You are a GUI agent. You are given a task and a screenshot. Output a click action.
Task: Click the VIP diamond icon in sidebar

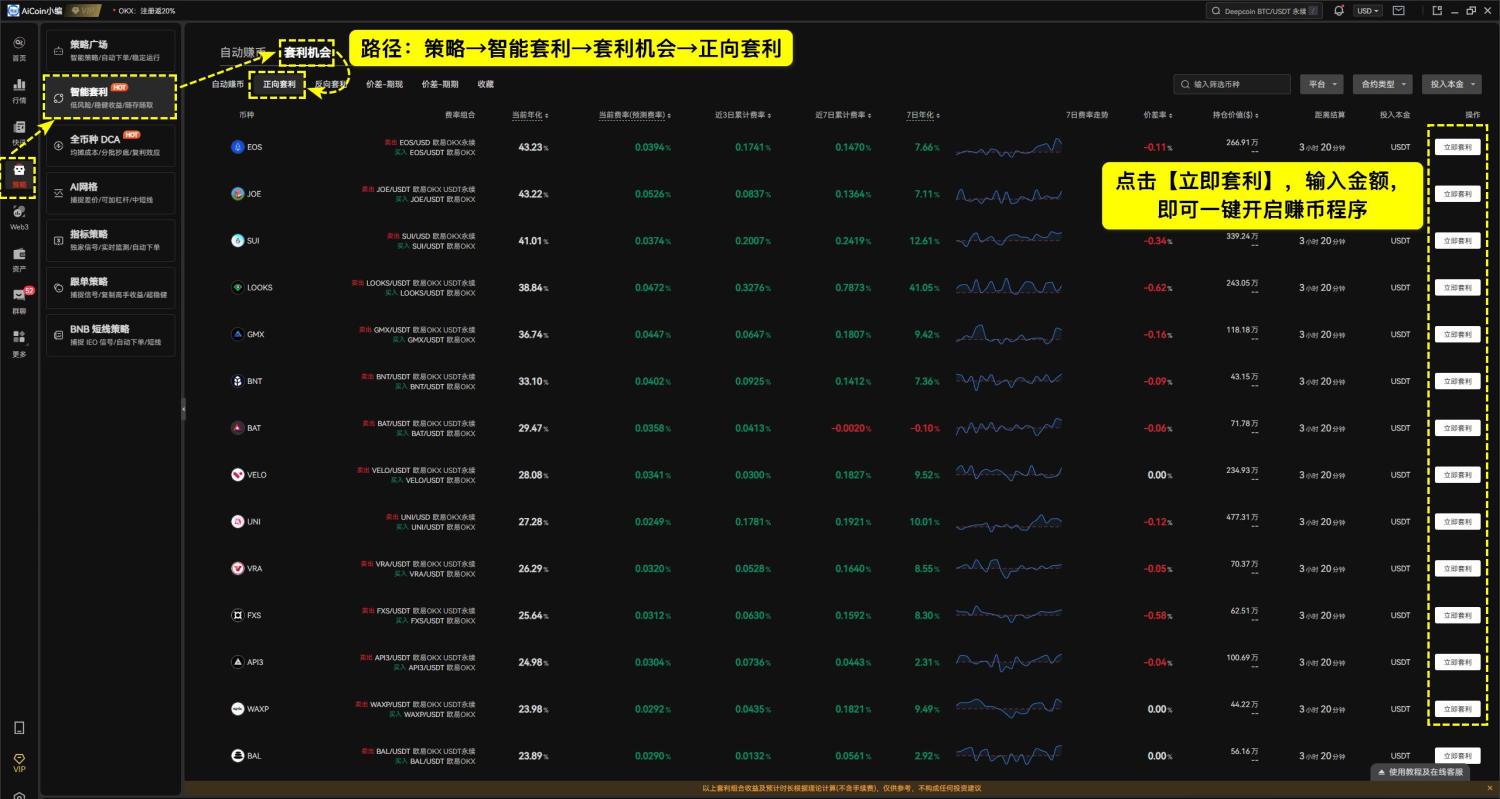19,762
